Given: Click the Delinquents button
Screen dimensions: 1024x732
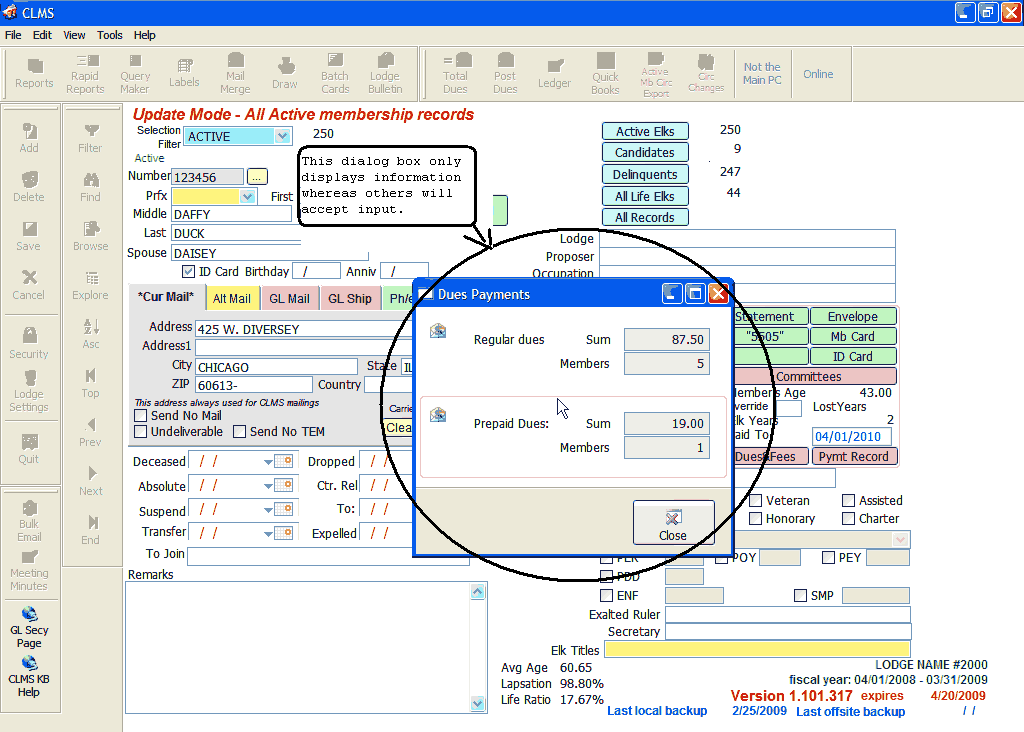Looking at the screenshot, I should pyautogui.click(x=645, y=174).
